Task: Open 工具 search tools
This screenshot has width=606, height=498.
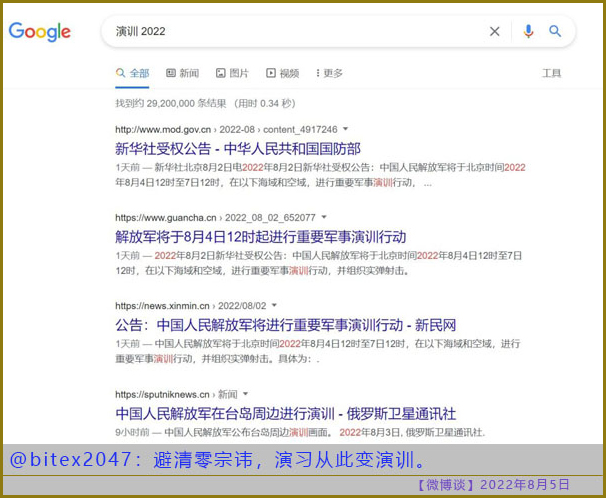Action: pos(552,73)
